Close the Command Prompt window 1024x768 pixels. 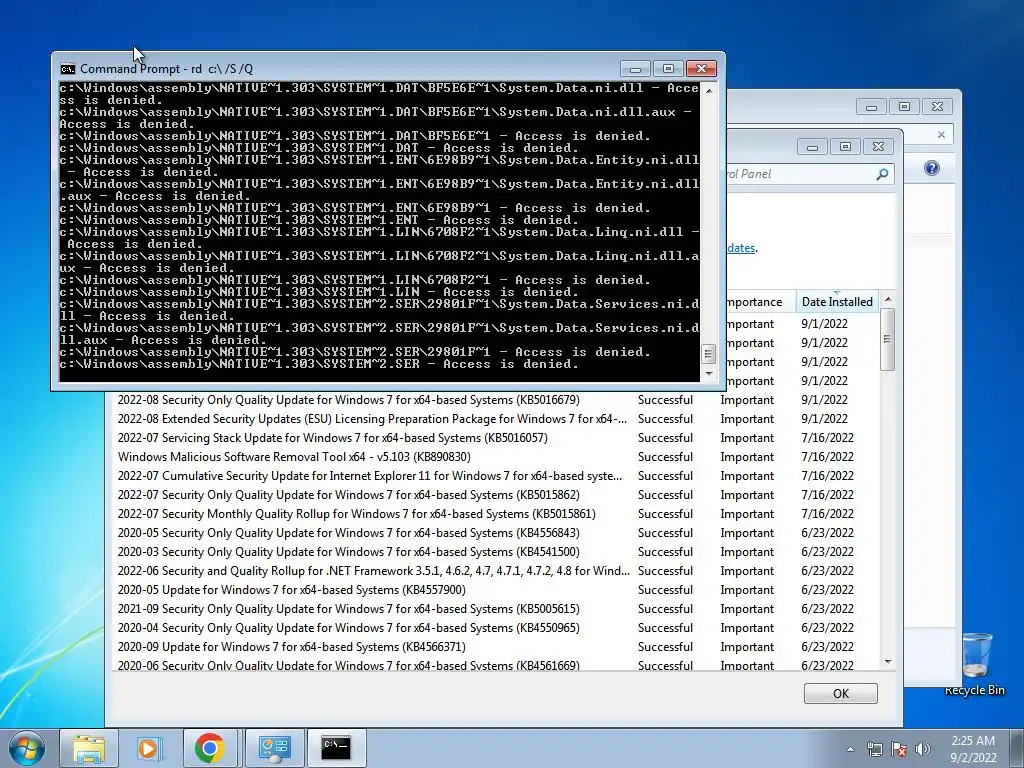pyautogui.click(x=701, y=68)
